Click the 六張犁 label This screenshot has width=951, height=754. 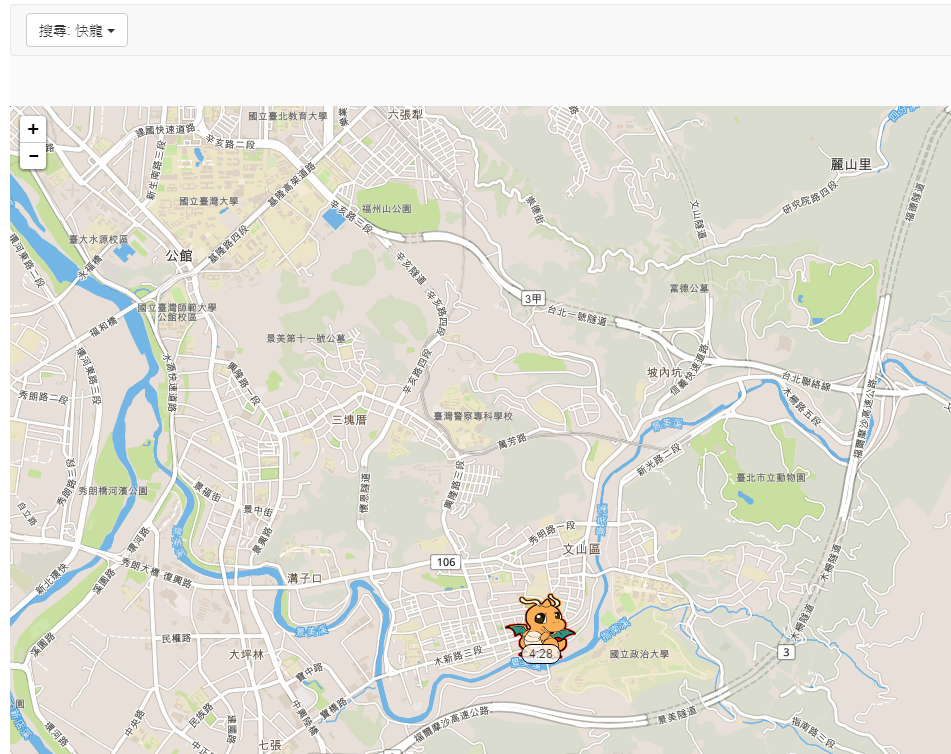405,115
